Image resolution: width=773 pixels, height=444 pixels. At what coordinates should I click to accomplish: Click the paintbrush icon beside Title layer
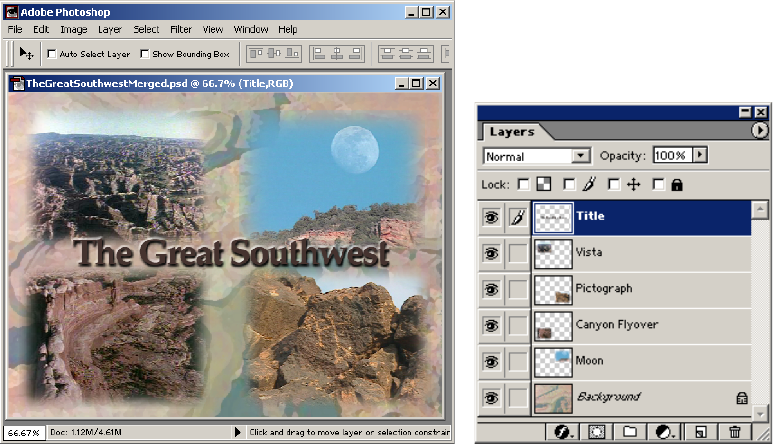coord(518,217)
